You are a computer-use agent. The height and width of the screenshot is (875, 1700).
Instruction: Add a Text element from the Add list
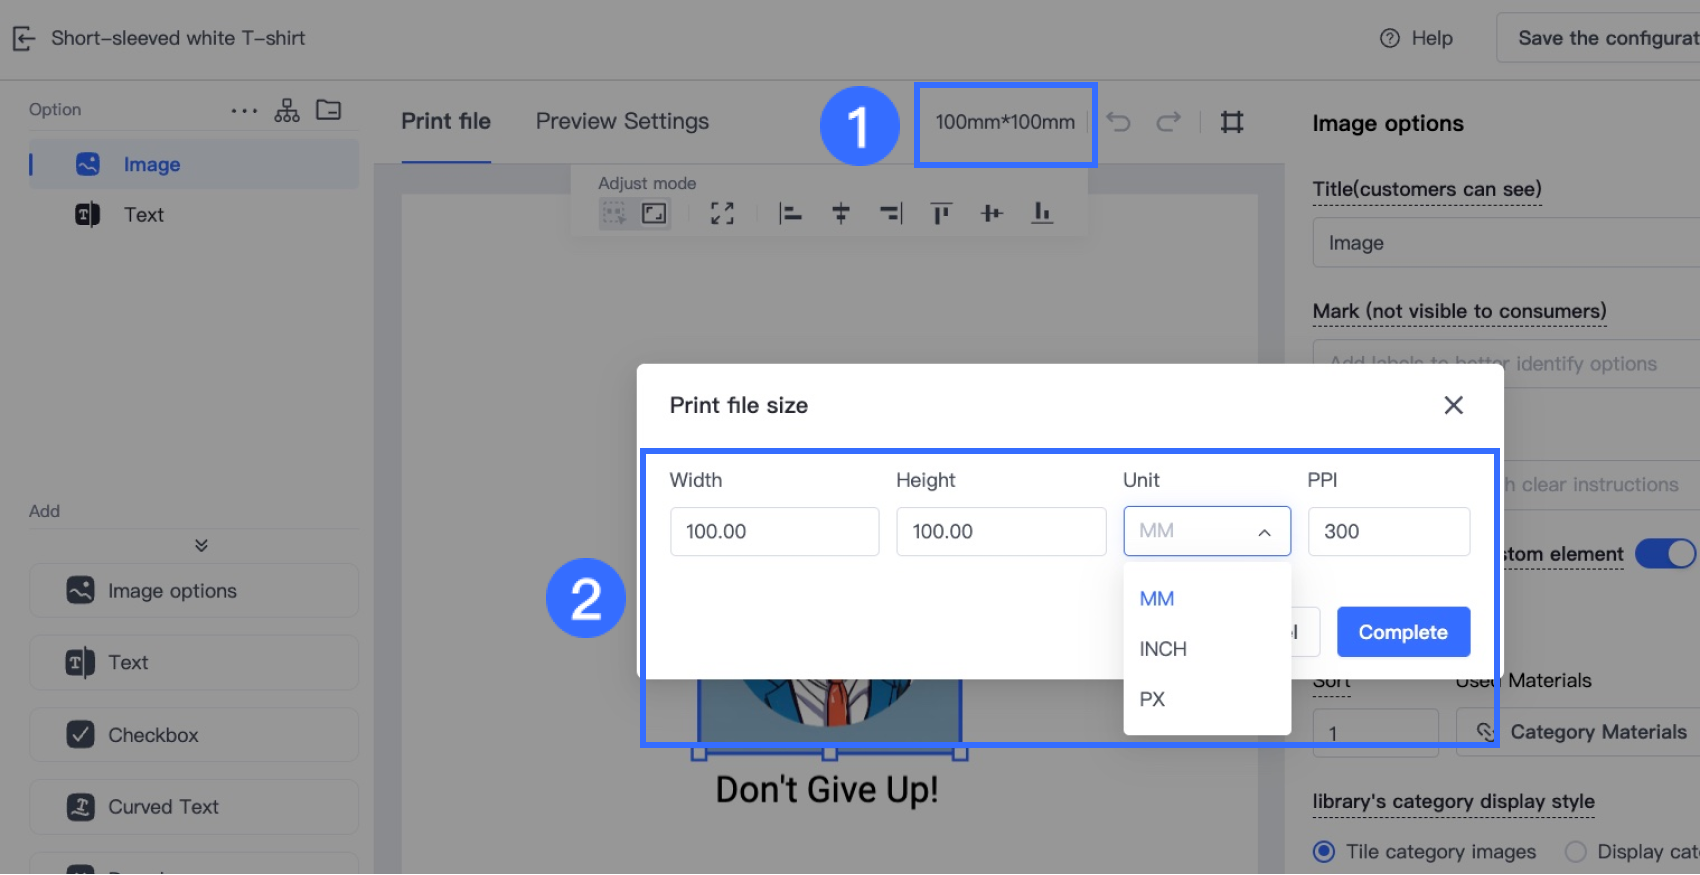(194, 662)
